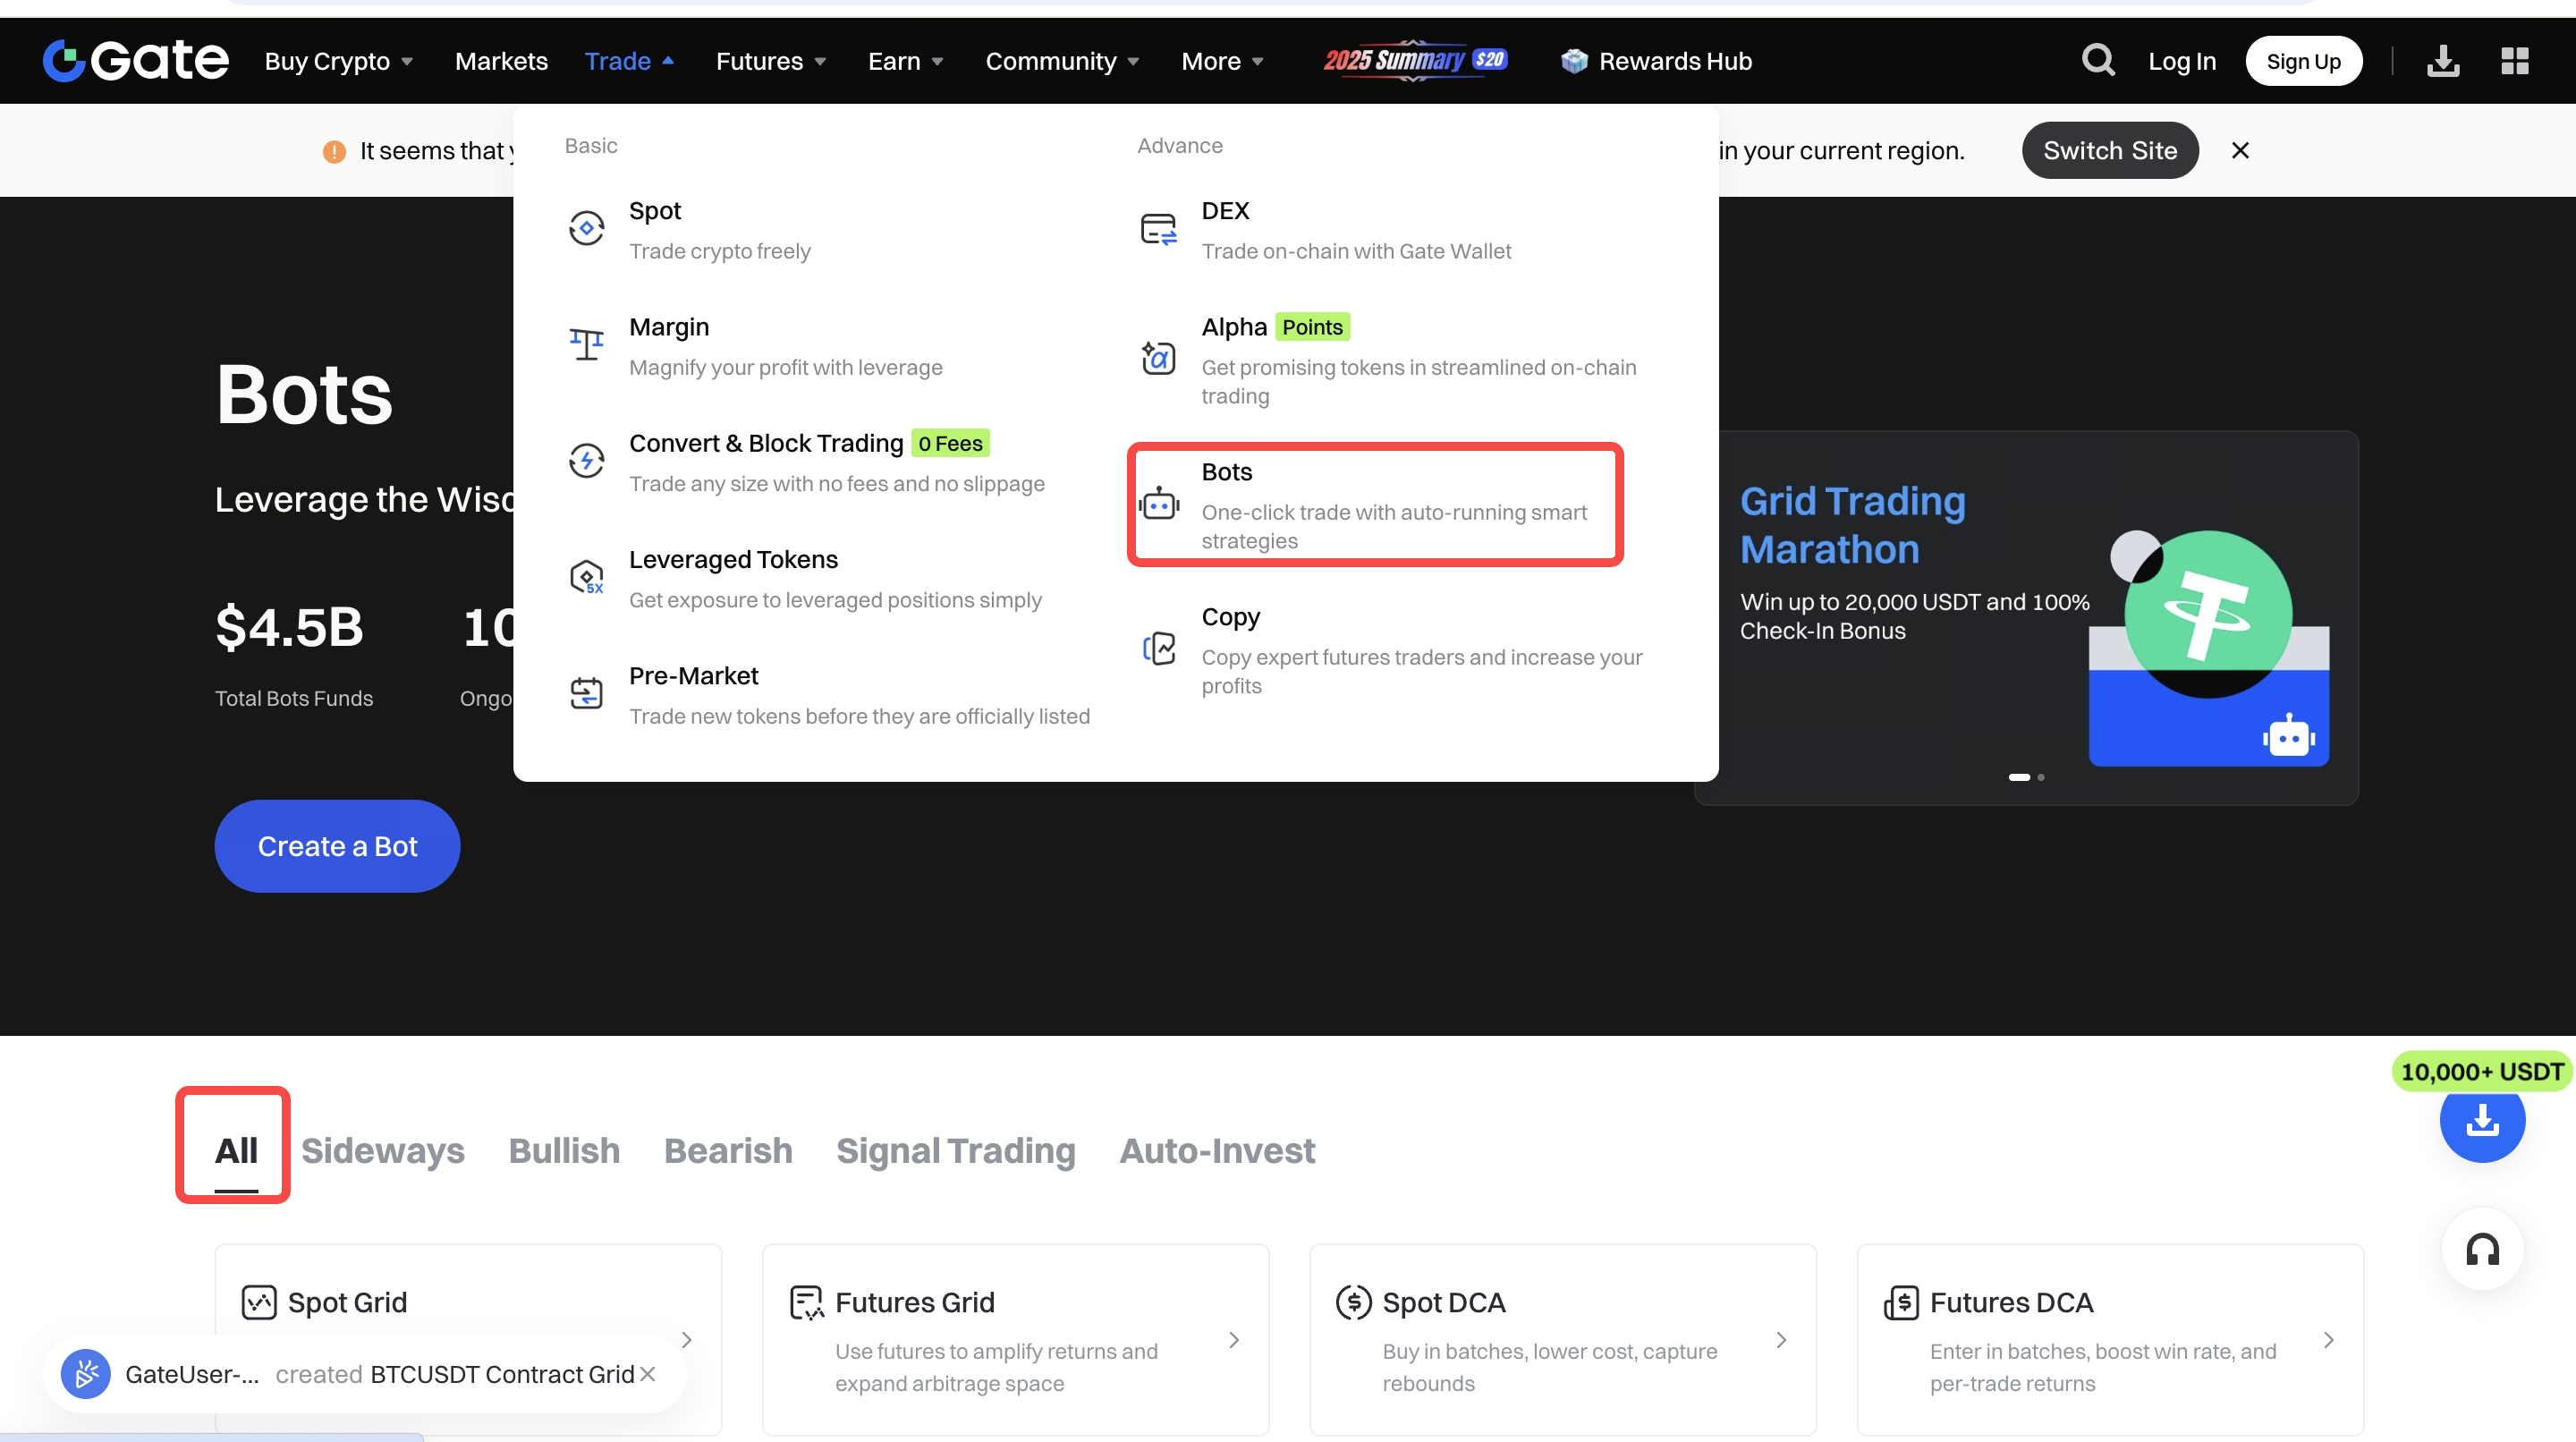This screenshot has height=1442, width=2576.
Task: Switch to the Sideways tab
Action: pyautogui.click(x=382, y=1150)
